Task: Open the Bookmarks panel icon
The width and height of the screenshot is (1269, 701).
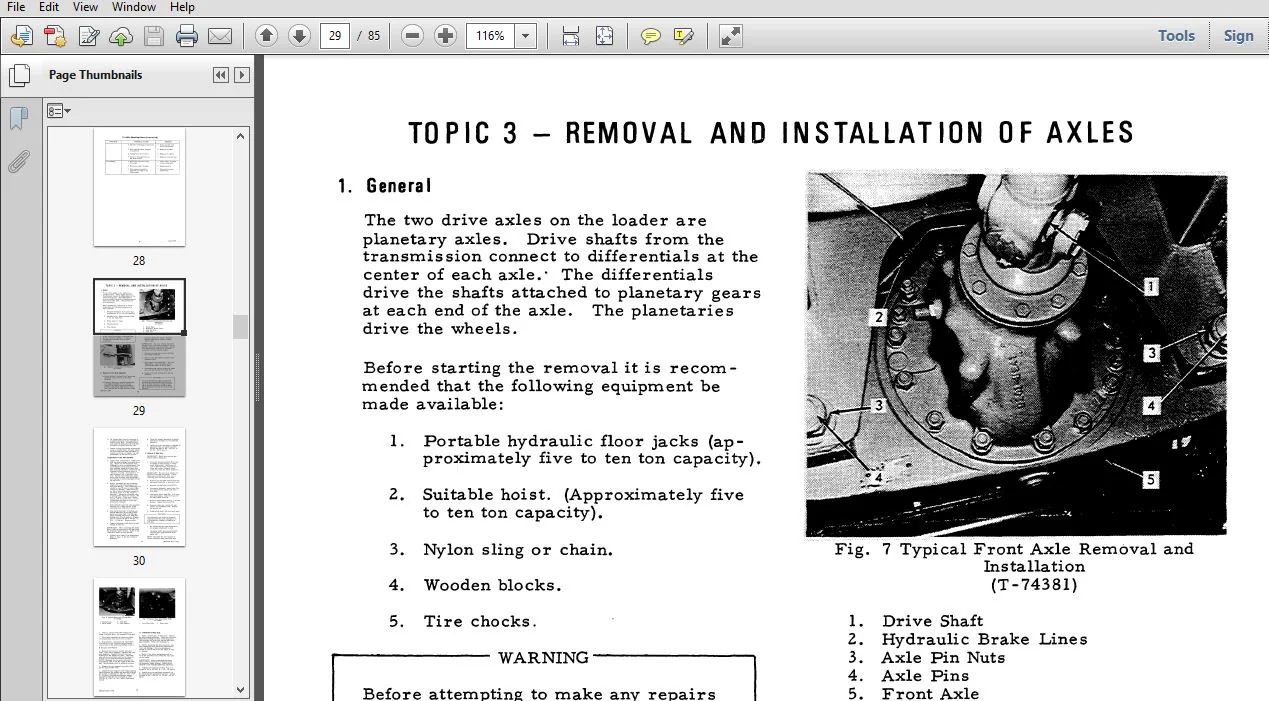Action: 17,119
